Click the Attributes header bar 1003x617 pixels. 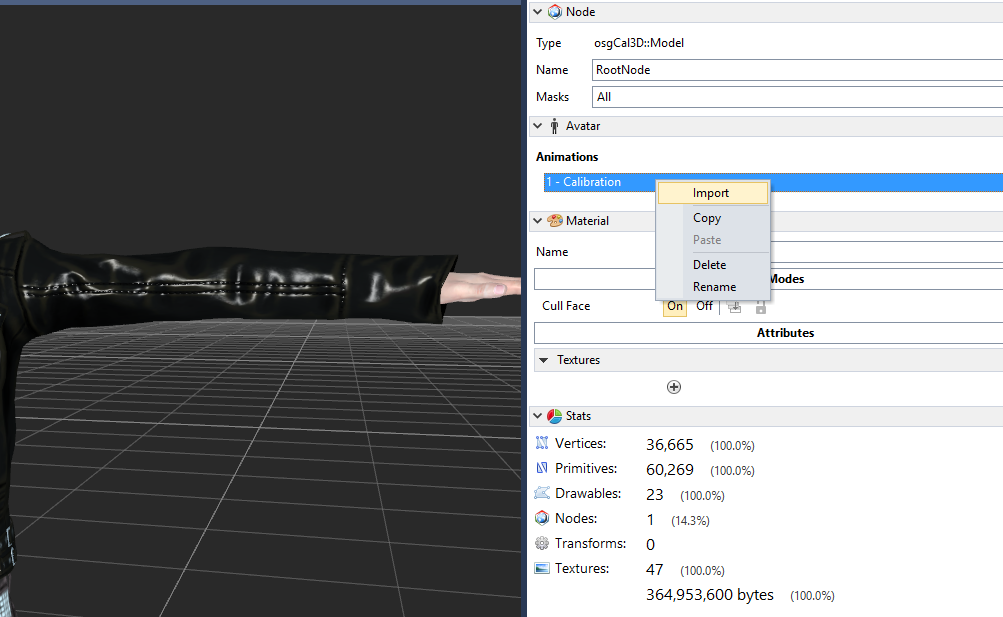point(768,333)
